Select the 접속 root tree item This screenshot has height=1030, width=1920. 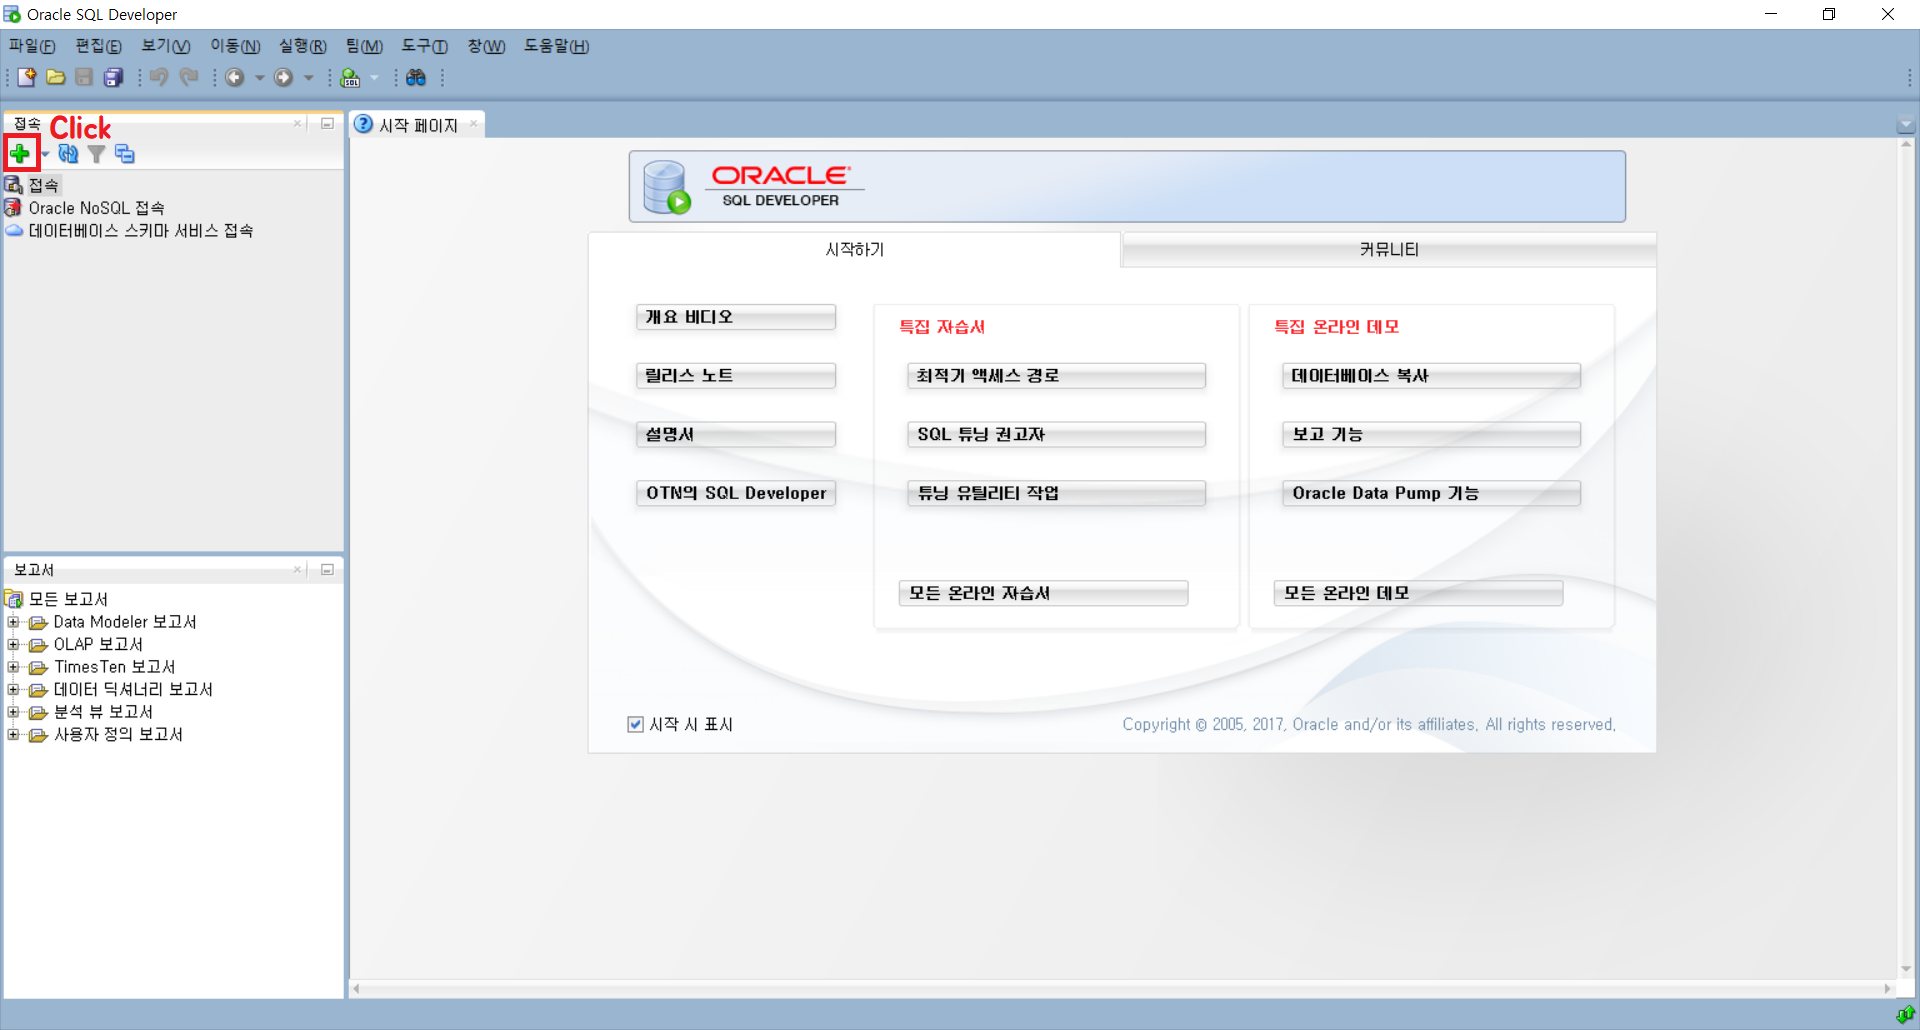[43, 185]
